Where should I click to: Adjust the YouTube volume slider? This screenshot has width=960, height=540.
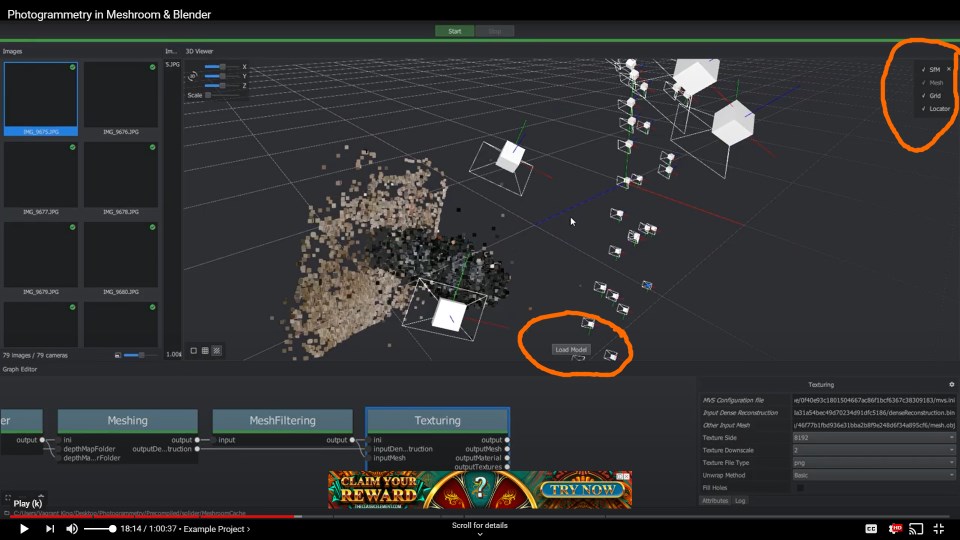point(99,528)
